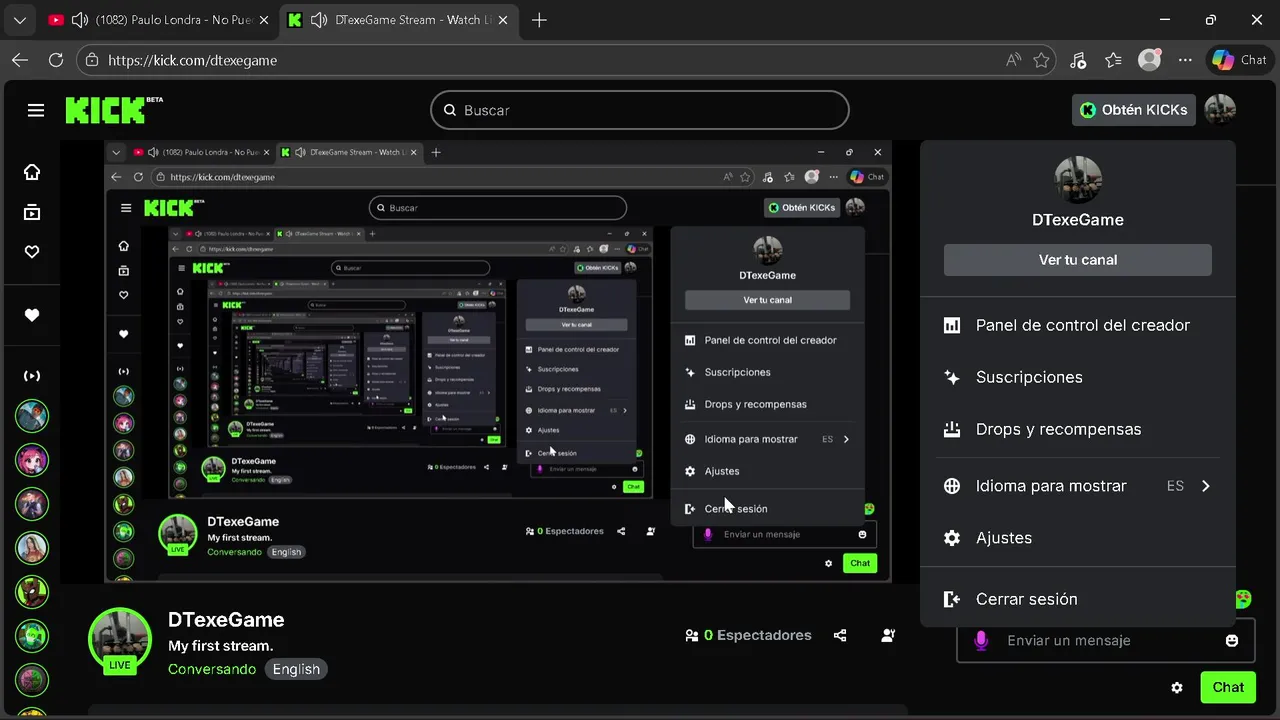Image resolution: width=1280 pixels, height=720 pixels.
Task: Open a new browser tab
Action: pos(539,20)
